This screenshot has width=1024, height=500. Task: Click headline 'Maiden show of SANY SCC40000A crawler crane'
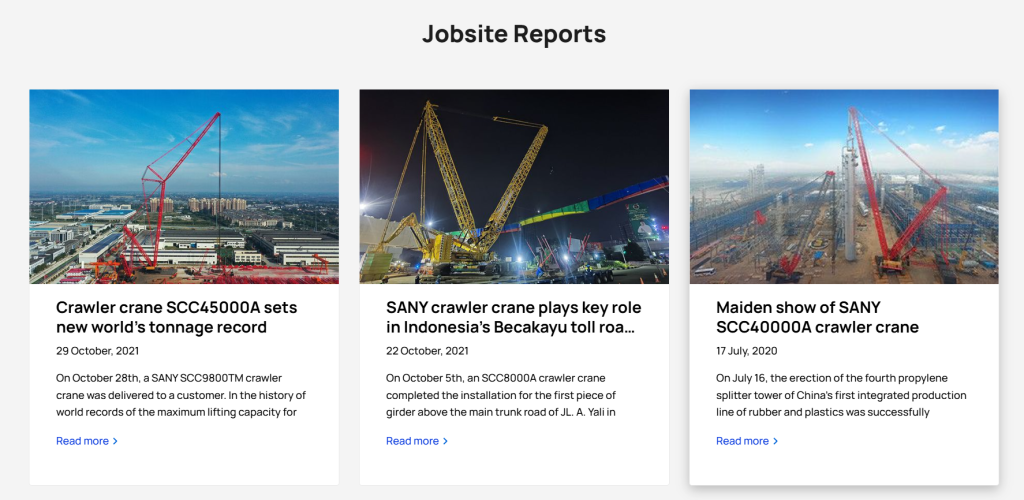click(817, 317)
